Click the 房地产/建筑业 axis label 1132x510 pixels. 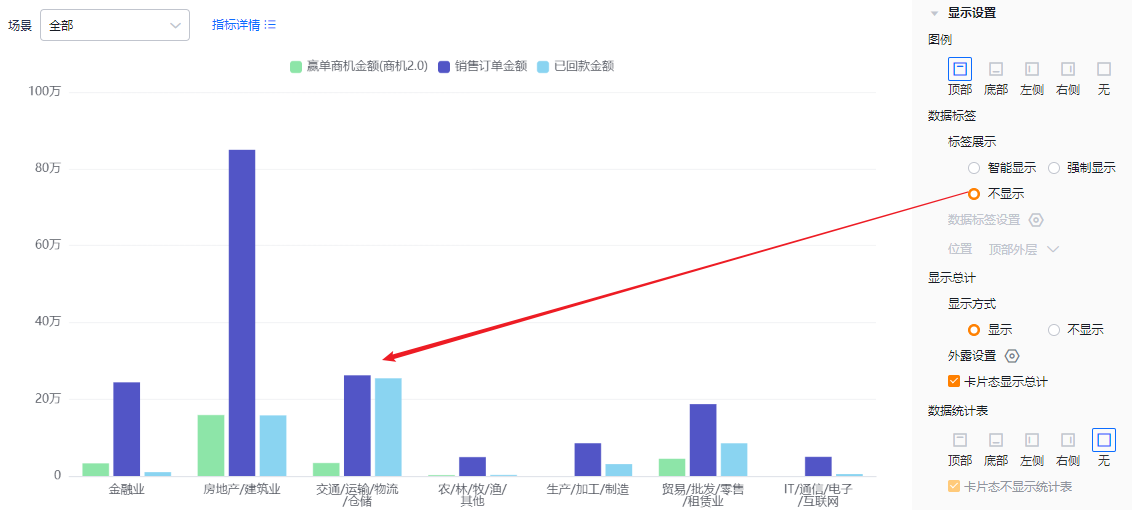click(x=242, y=489)
